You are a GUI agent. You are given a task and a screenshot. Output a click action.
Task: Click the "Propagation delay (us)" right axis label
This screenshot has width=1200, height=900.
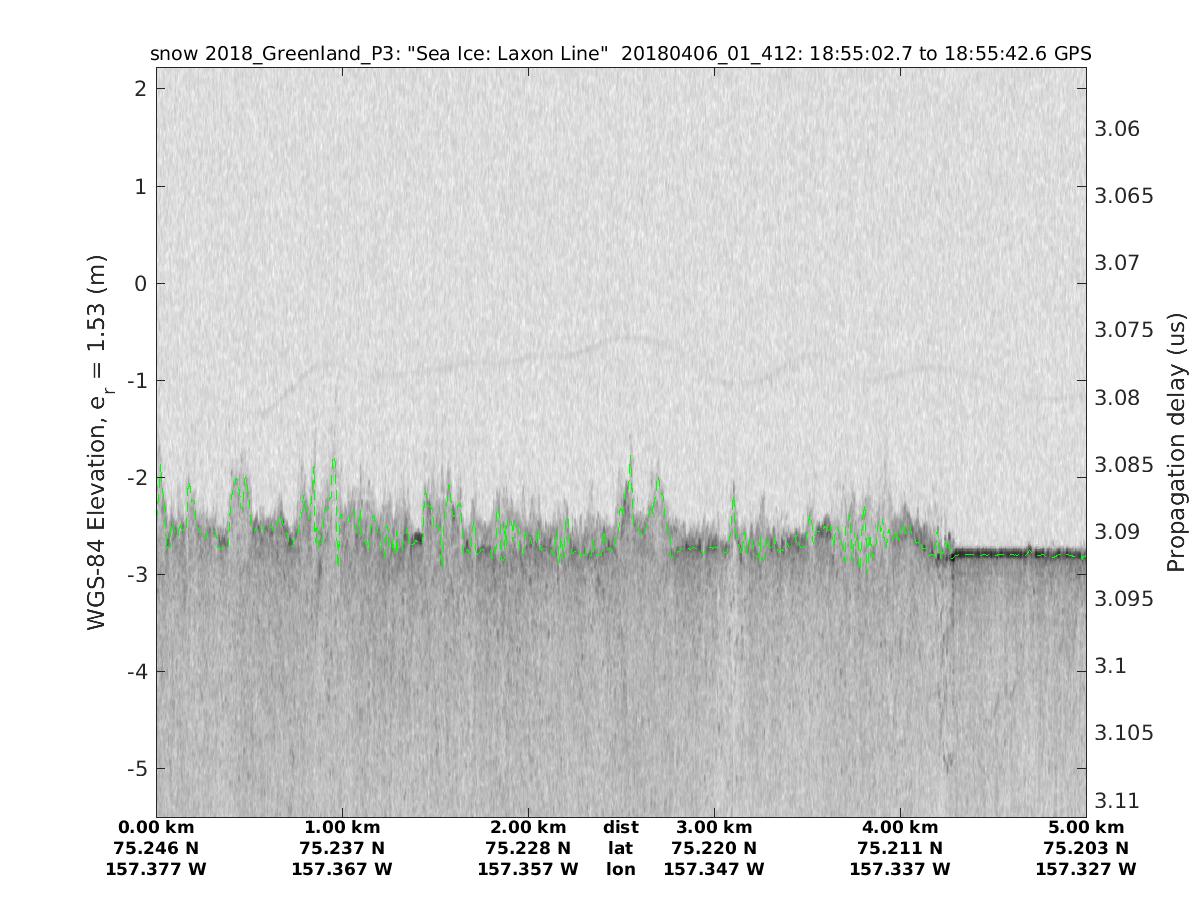1176,441
